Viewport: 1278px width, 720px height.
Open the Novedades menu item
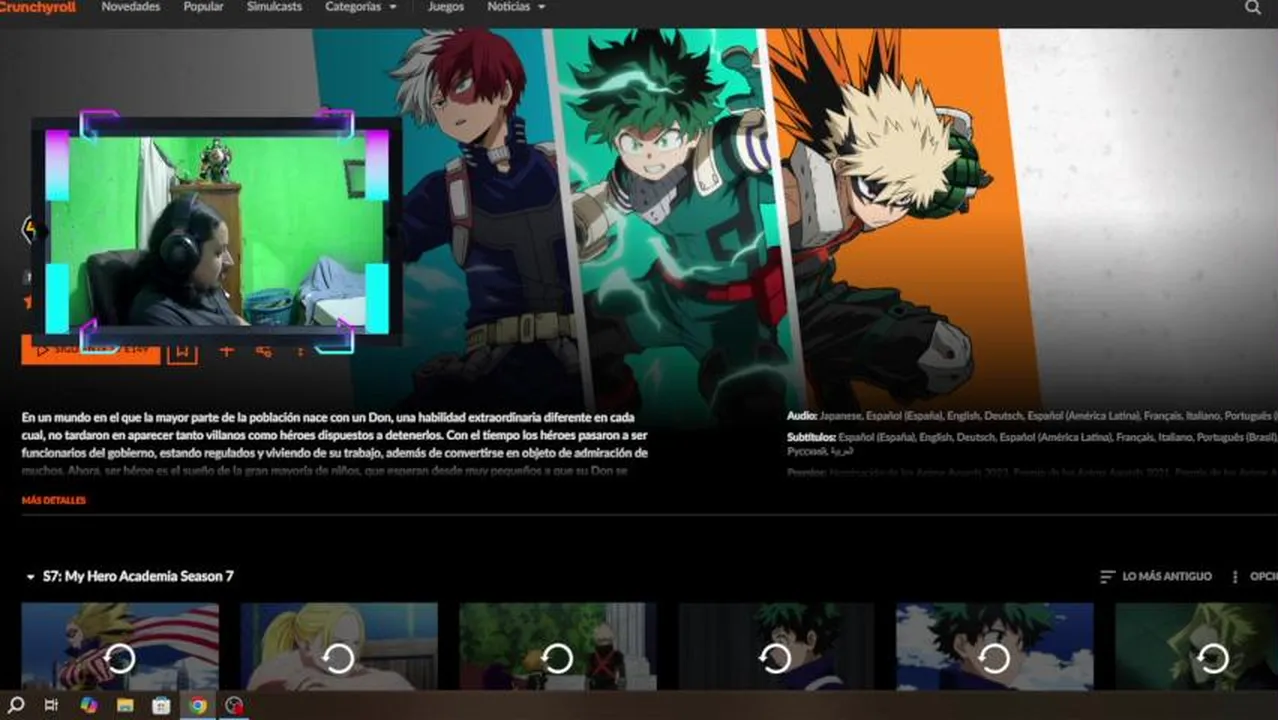click(130, 6)
